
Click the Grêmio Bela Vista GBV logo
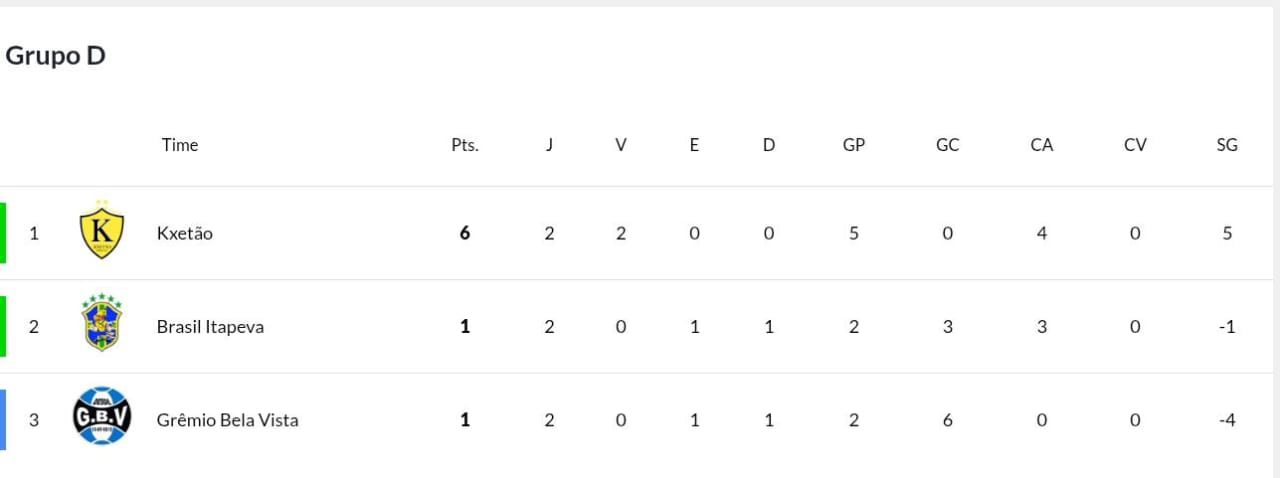click(x=101, y=416)
